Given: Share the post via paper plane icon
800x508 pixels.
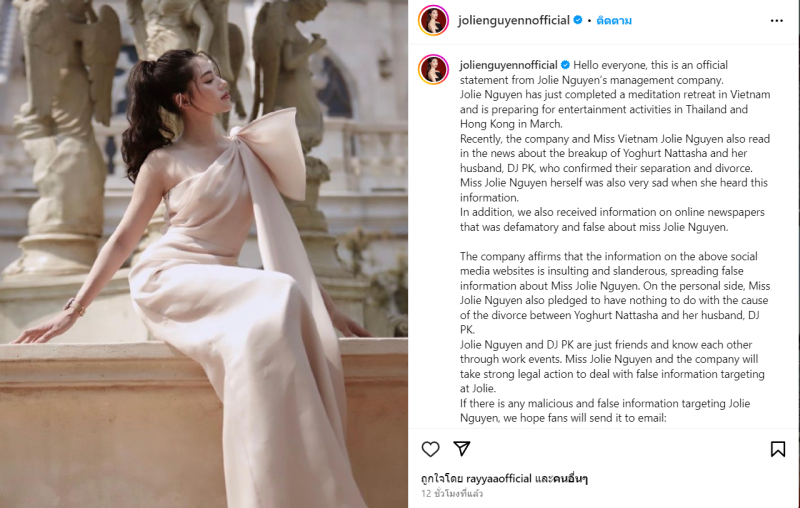Looking at the screenshot, I should pyautogui.click(x=462, y=448).
